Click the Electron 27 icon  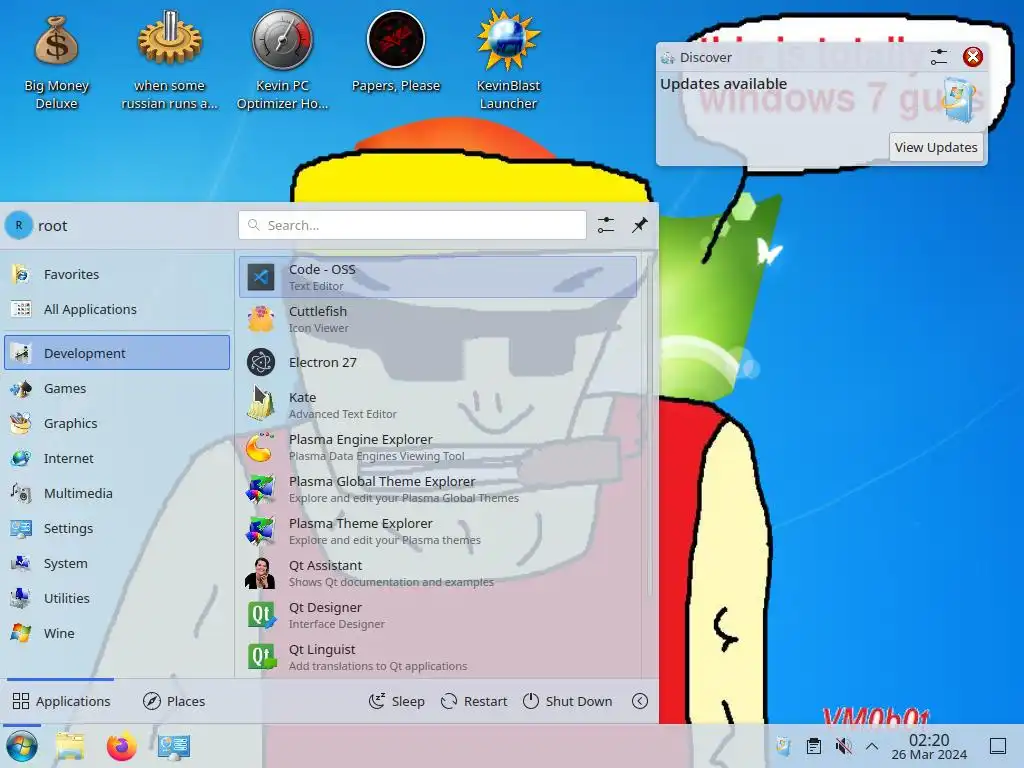click(x=261, y=362)
